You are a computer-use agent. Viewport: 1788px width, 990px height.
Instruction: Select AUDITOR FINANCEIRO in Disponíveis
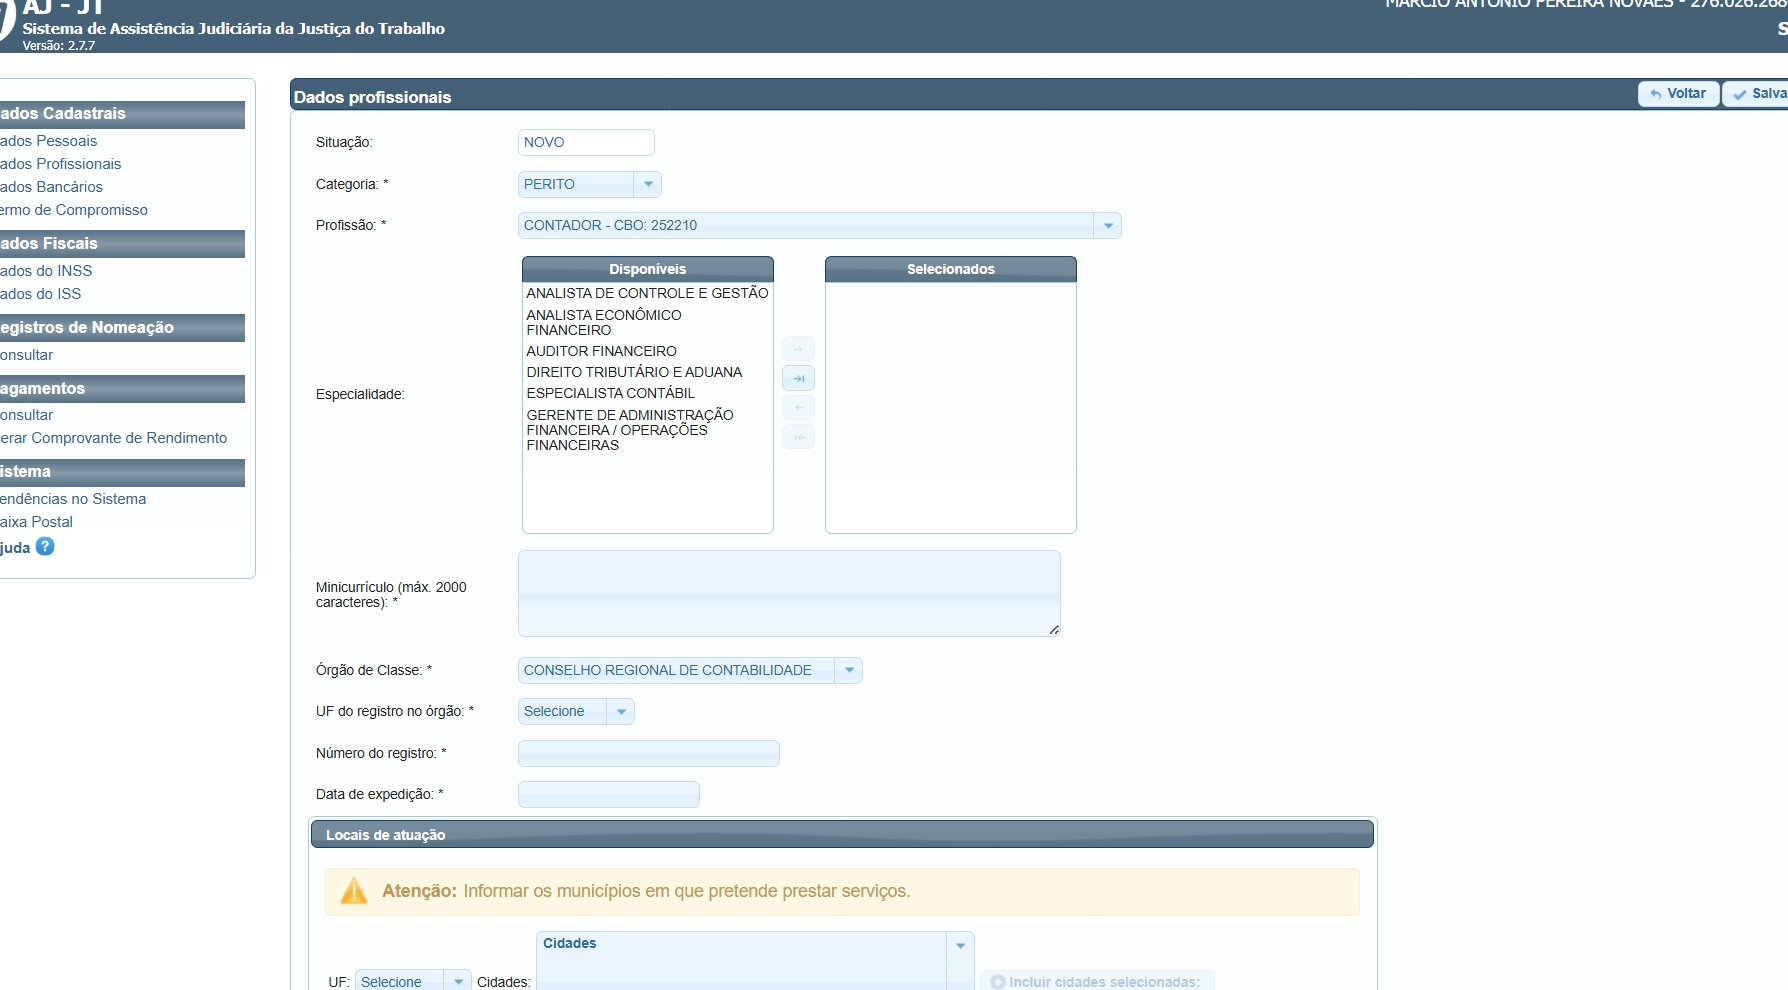click(x=647, y=351)
